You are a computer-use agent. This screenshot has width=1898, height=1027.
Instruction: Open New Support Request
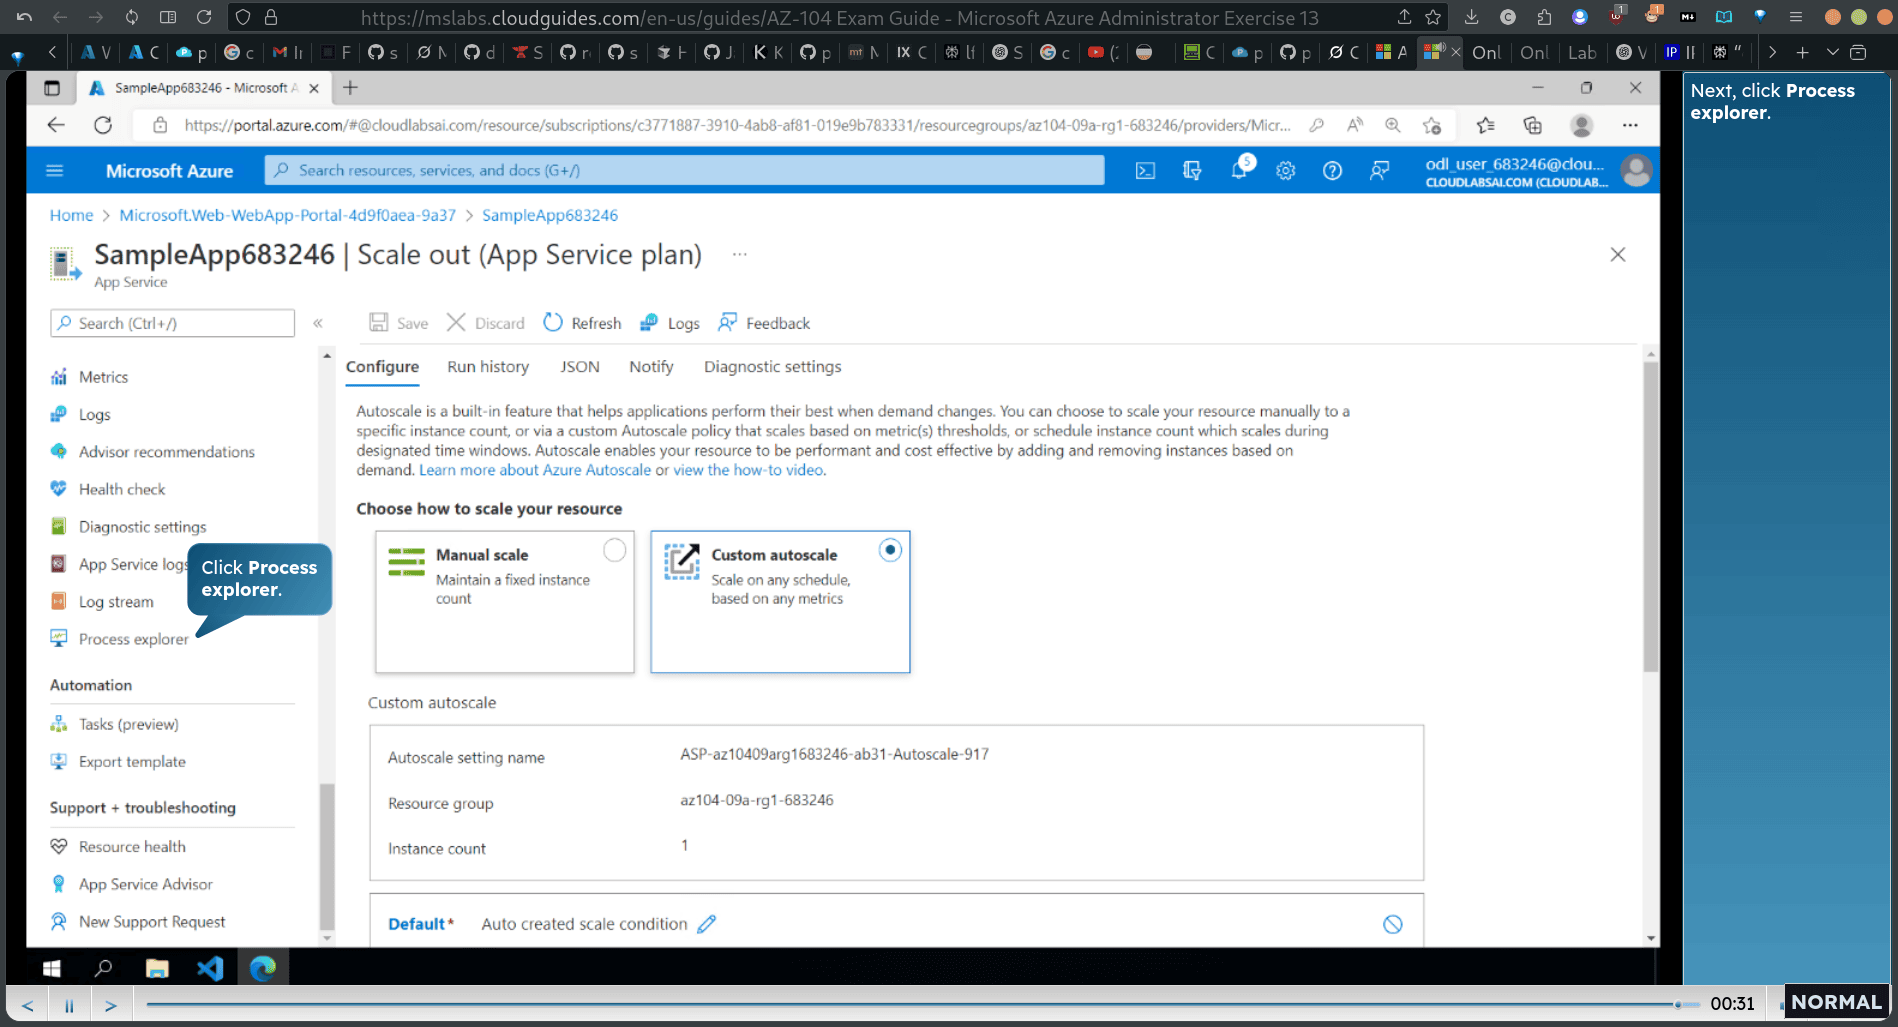click(x=152, y=922)
